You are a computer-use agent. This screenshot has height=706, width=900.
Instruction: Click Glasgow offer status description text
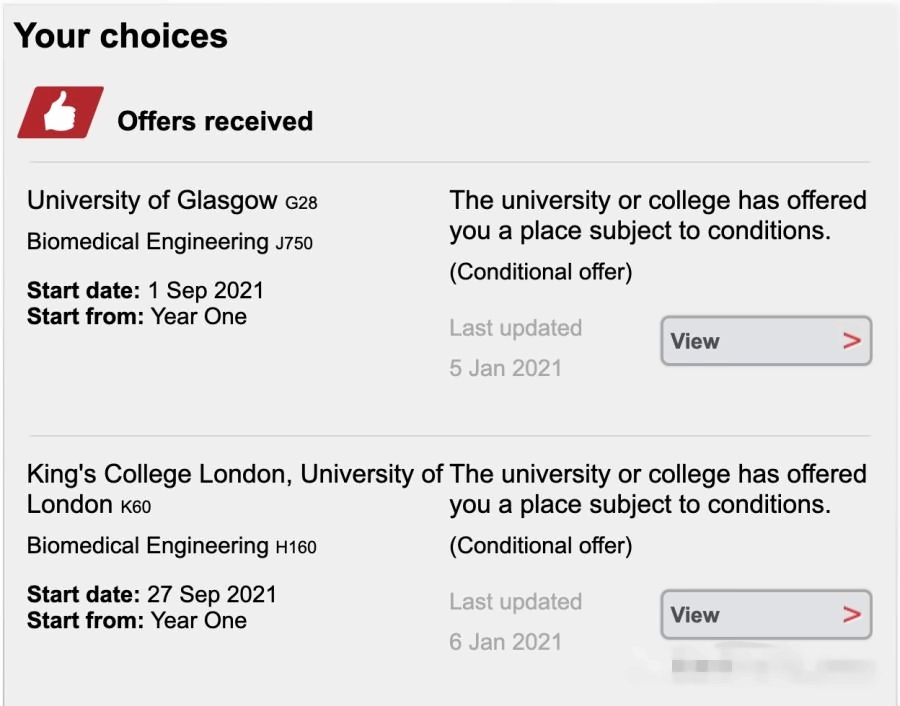[658, 216]
